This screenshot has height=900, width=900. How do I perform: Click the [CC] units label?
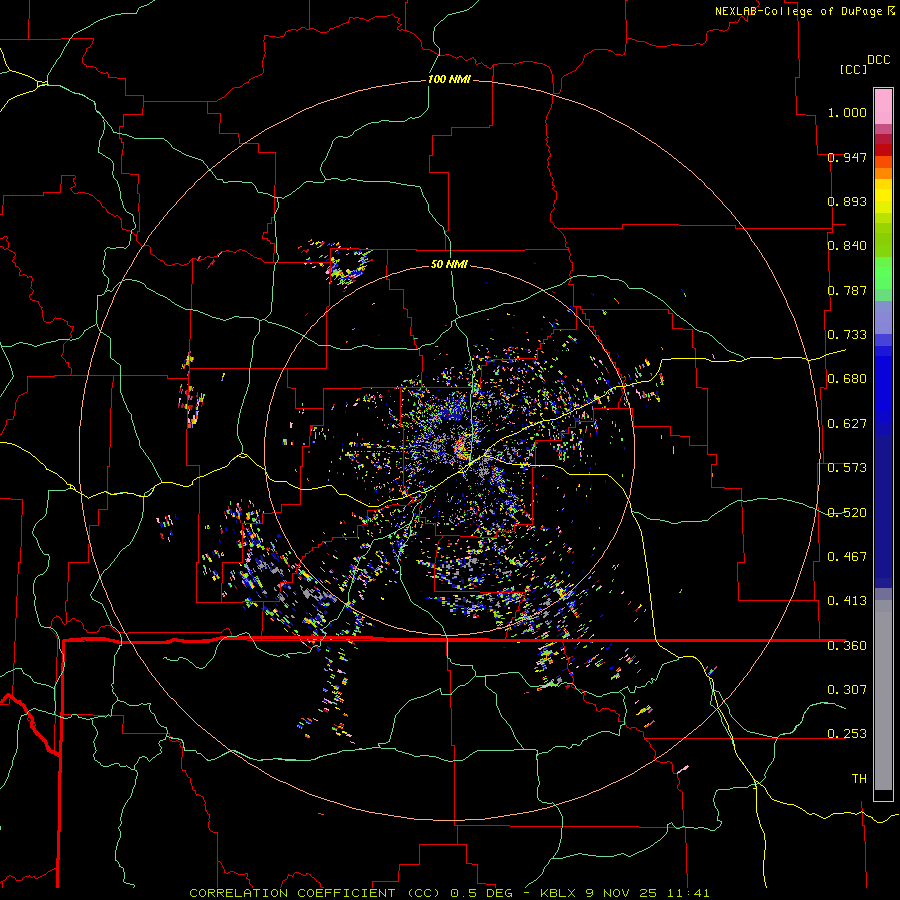coord(852,69)
